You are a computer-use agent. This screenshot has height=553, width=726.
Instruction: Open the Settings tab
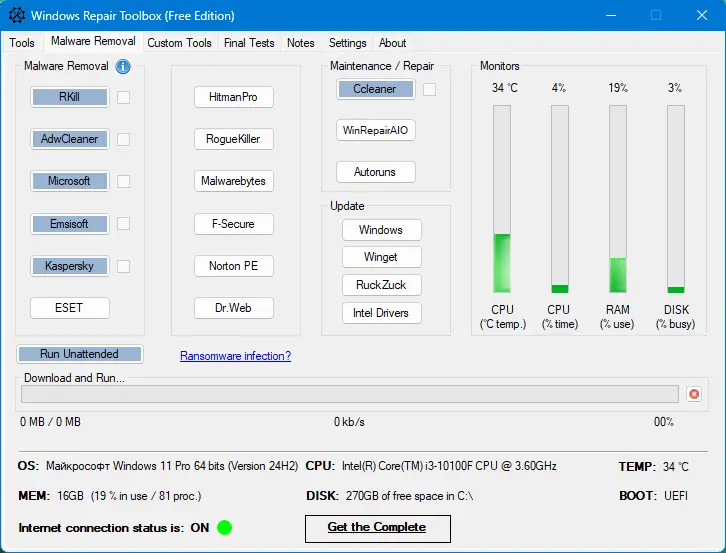pyautogui.click(x=347, y=43)
